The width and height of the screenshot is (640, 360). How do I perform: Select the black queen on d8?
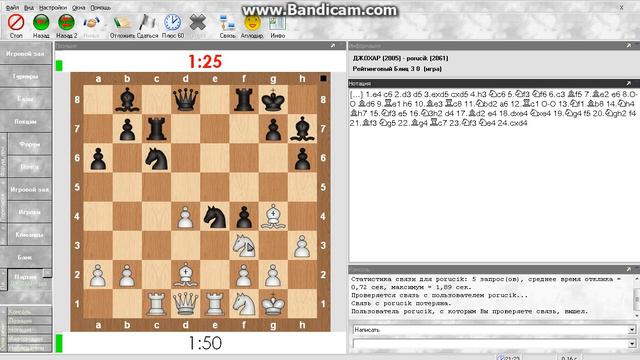[186, 99]
